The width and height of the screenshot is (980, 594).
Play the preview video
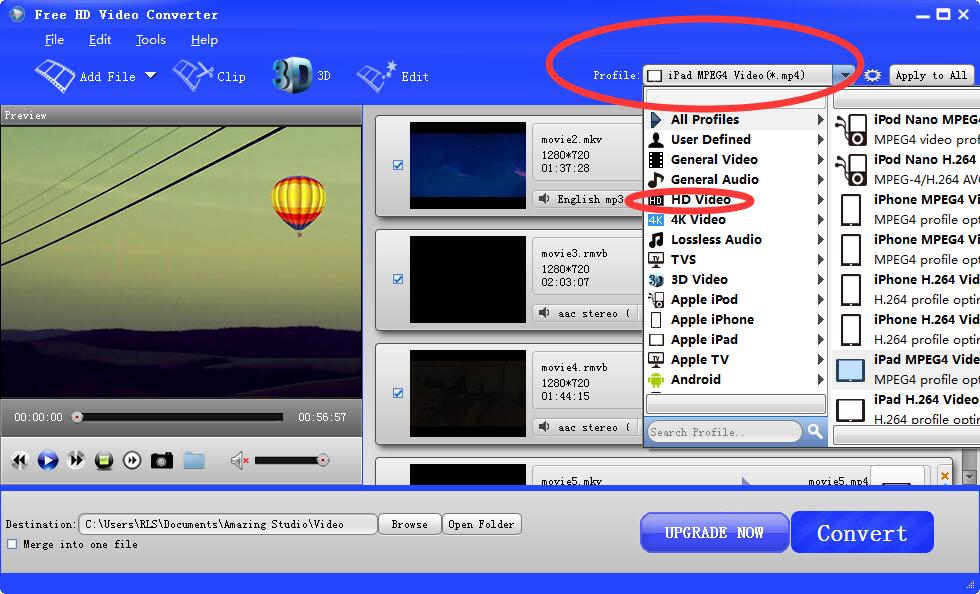coord(48,461)
